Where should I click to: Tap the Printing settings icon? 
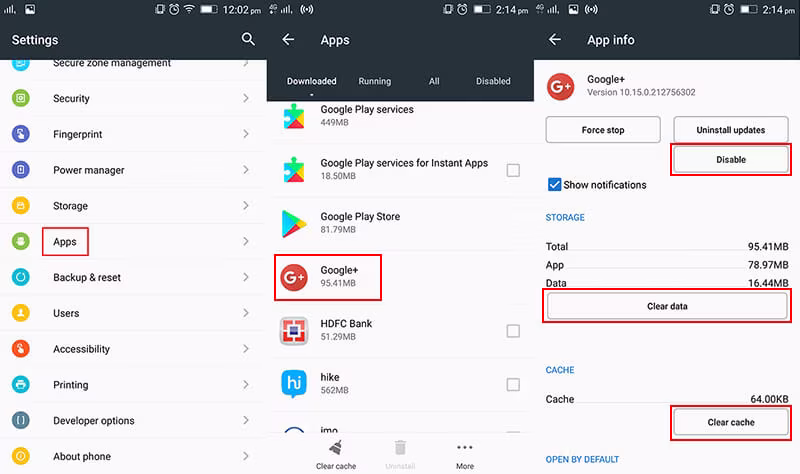20,384
